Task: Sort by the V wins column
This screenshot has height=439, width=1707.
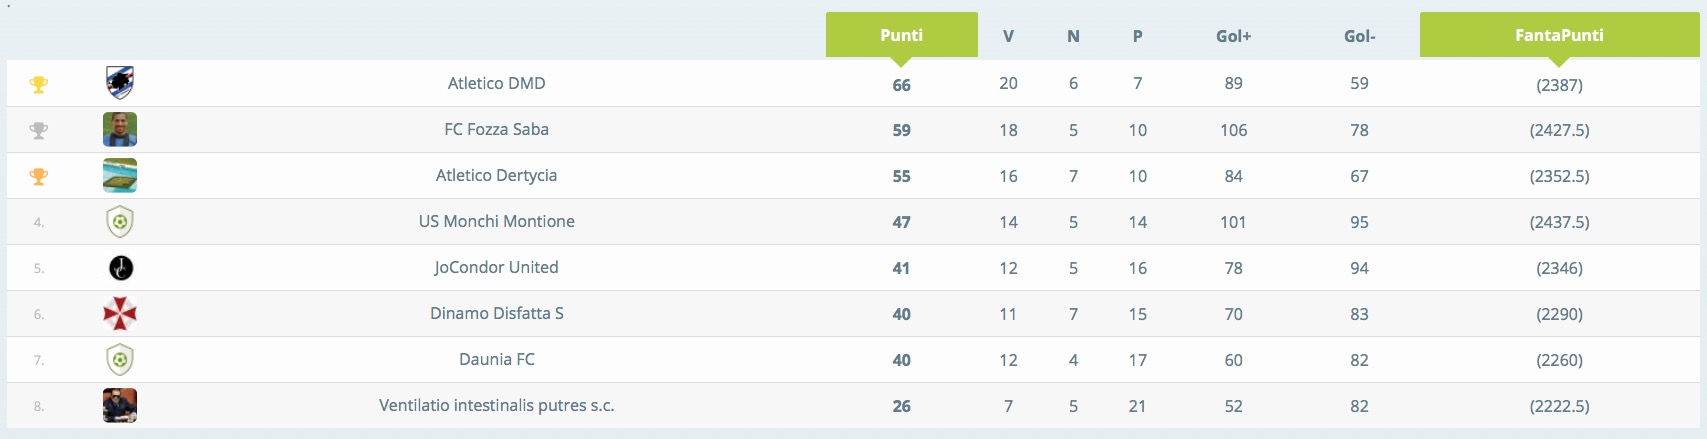Action: [1008, 36]
